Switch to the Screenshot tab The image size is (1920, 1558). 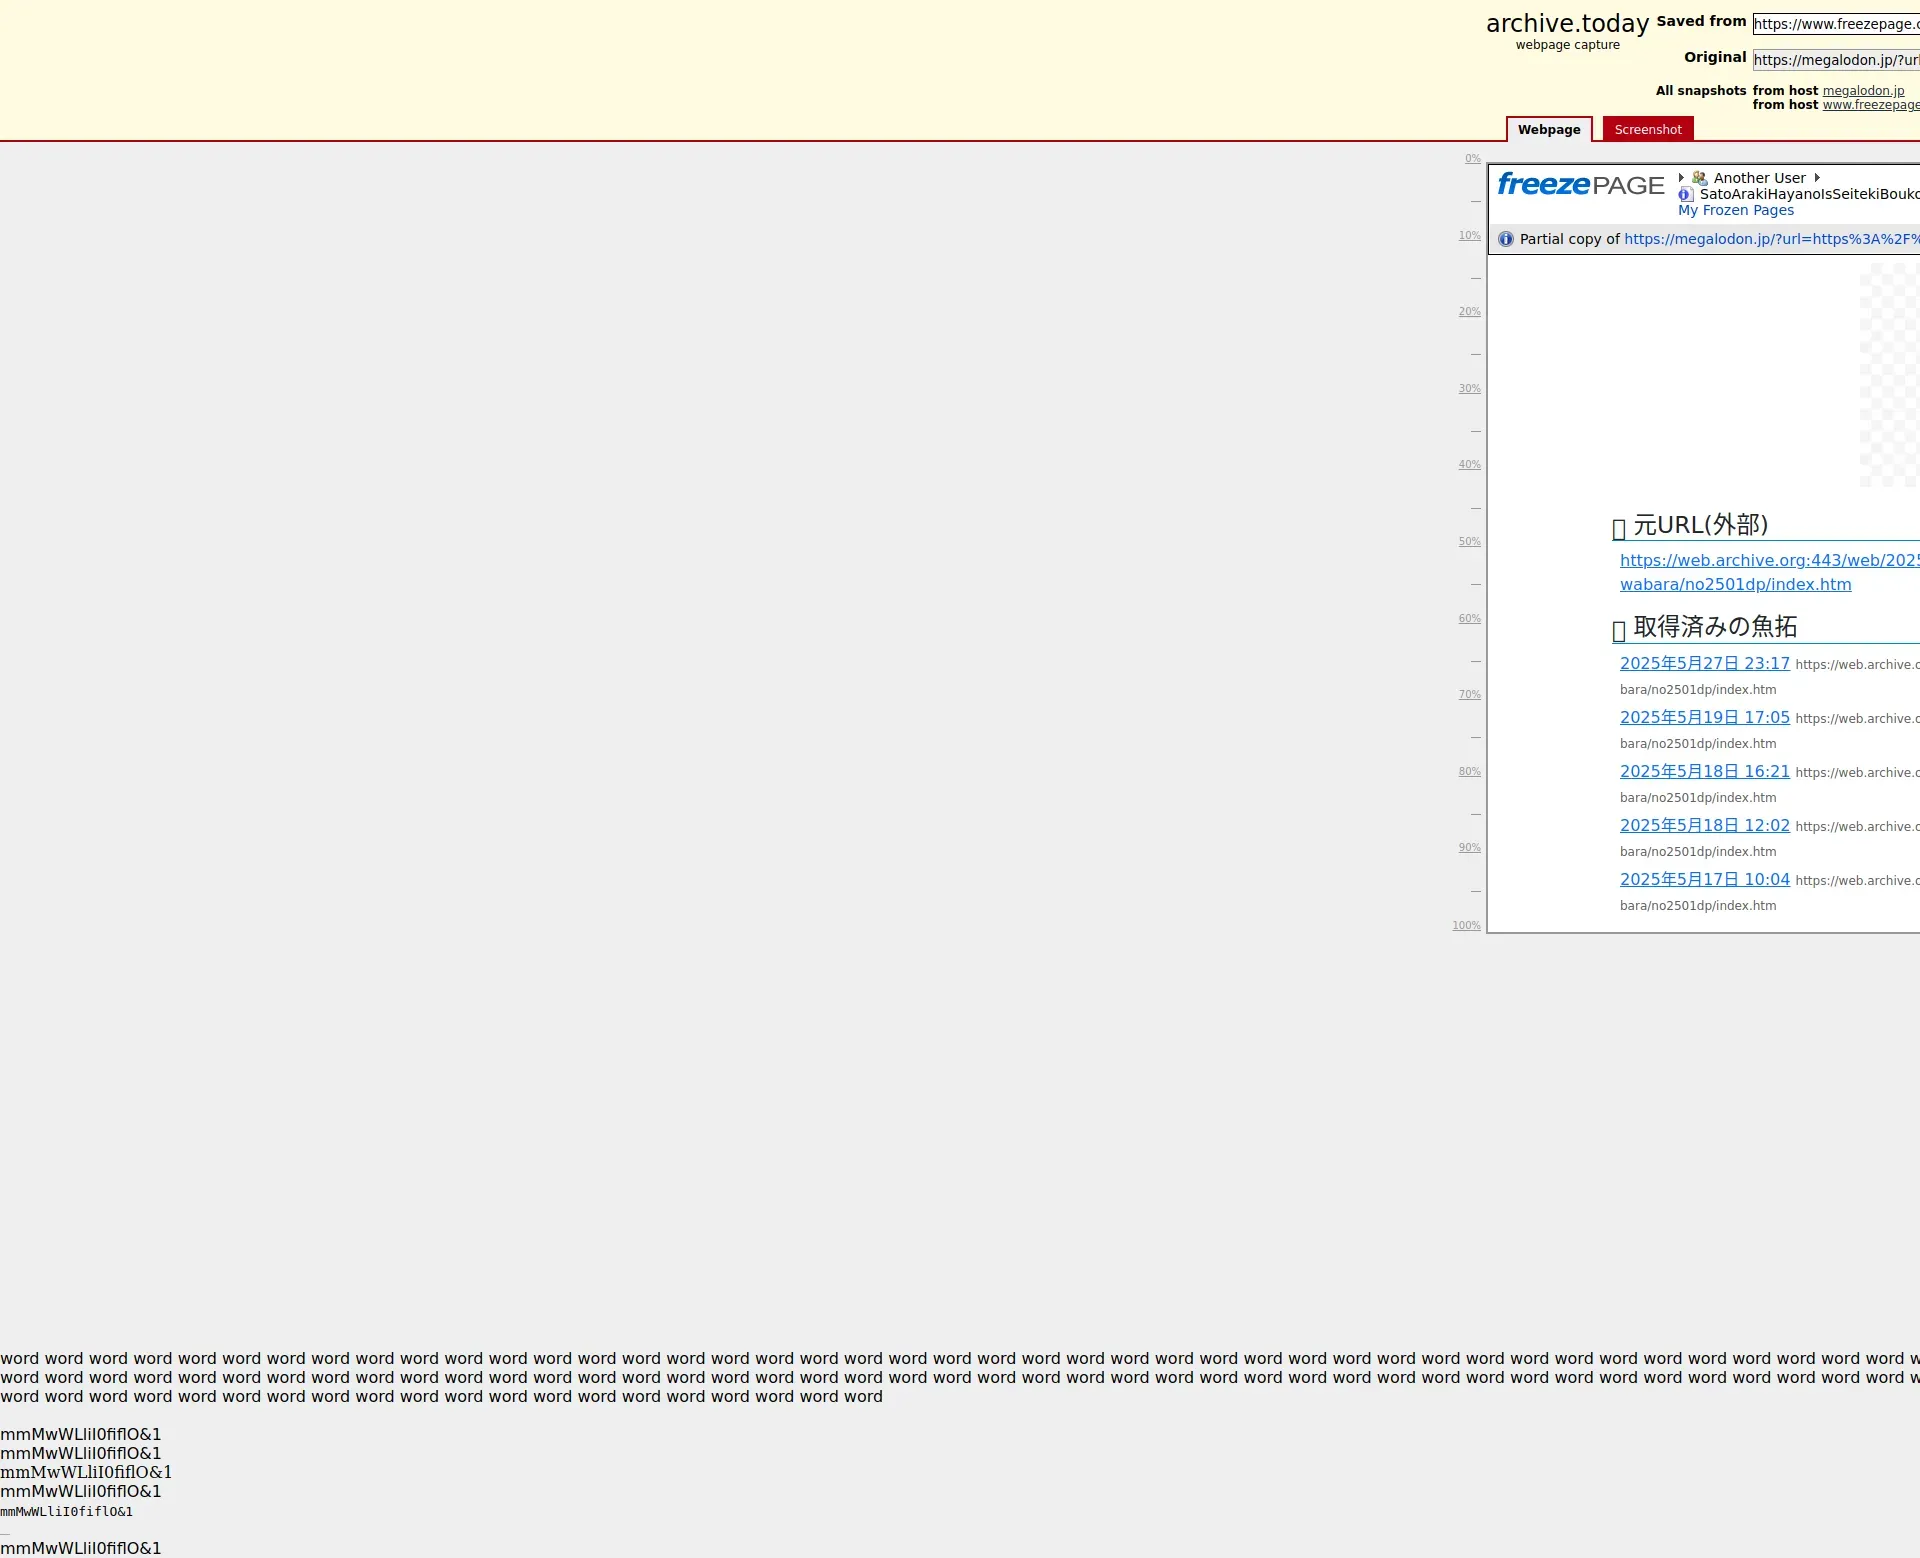point(1647,130)
